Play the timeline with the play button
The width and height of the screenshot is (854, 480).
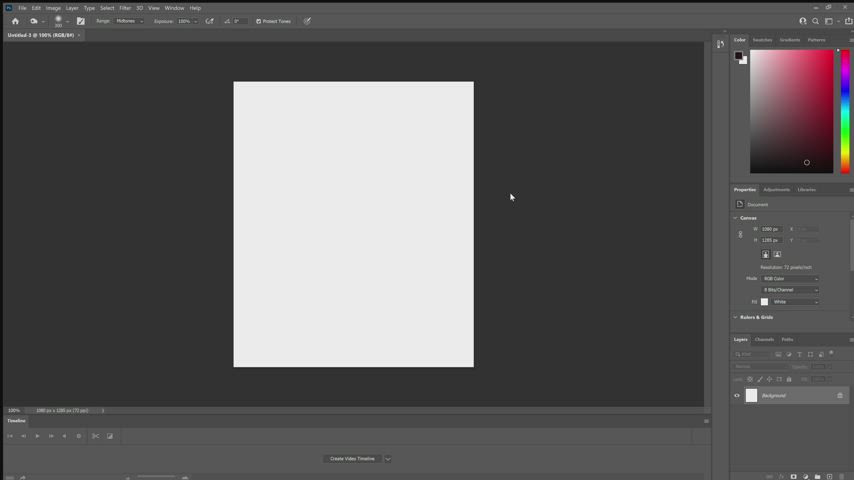point(37,436)
